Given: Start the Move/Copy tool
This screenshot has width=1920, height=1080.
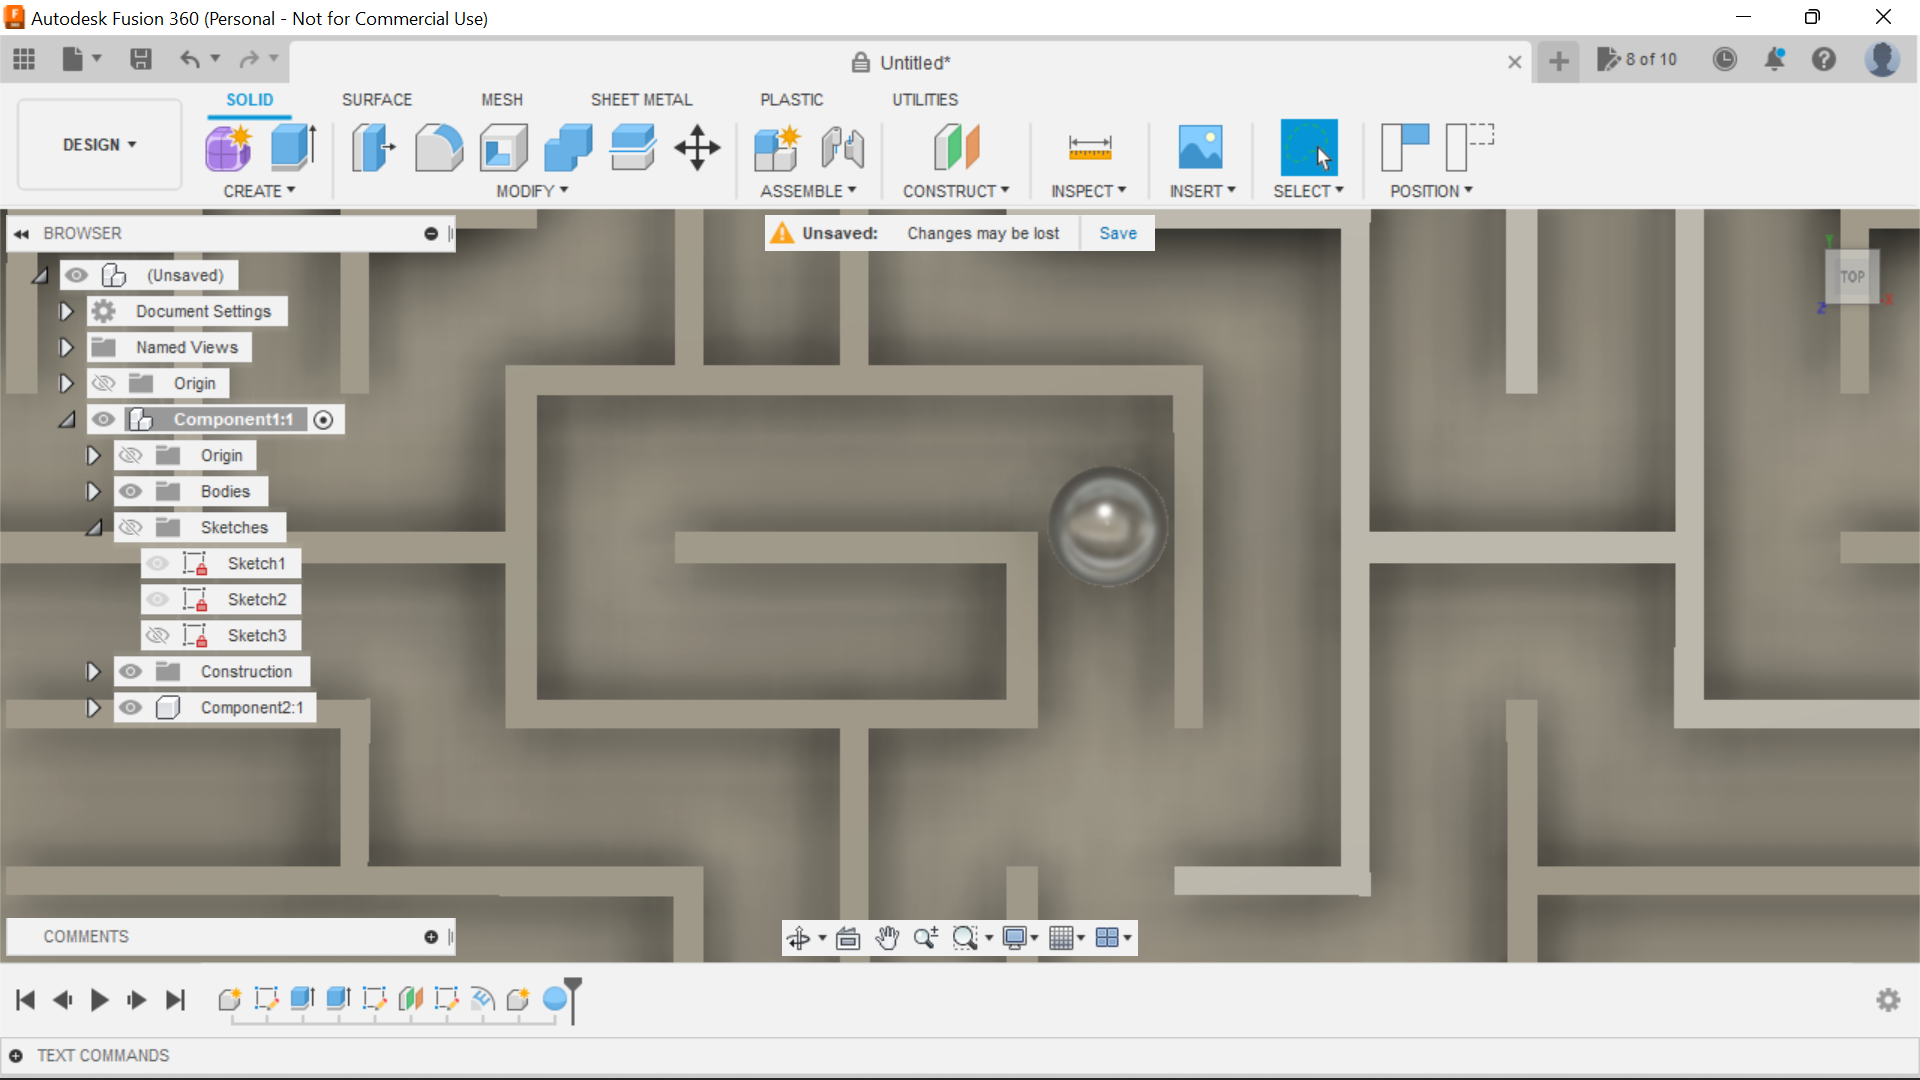Looking at the screenshot, I should (696, 147).
